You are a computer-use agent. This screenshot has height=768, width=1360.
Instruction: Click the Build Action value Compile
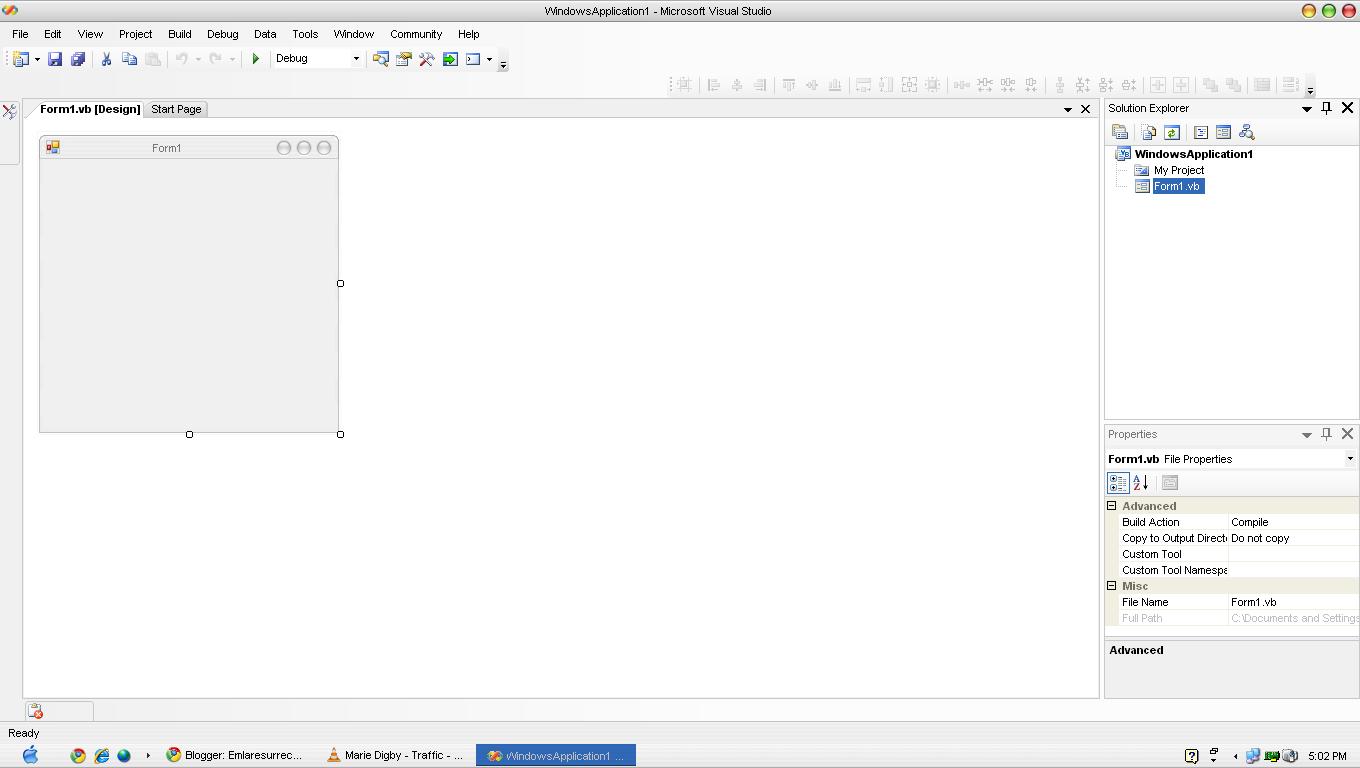[1293, 522]
